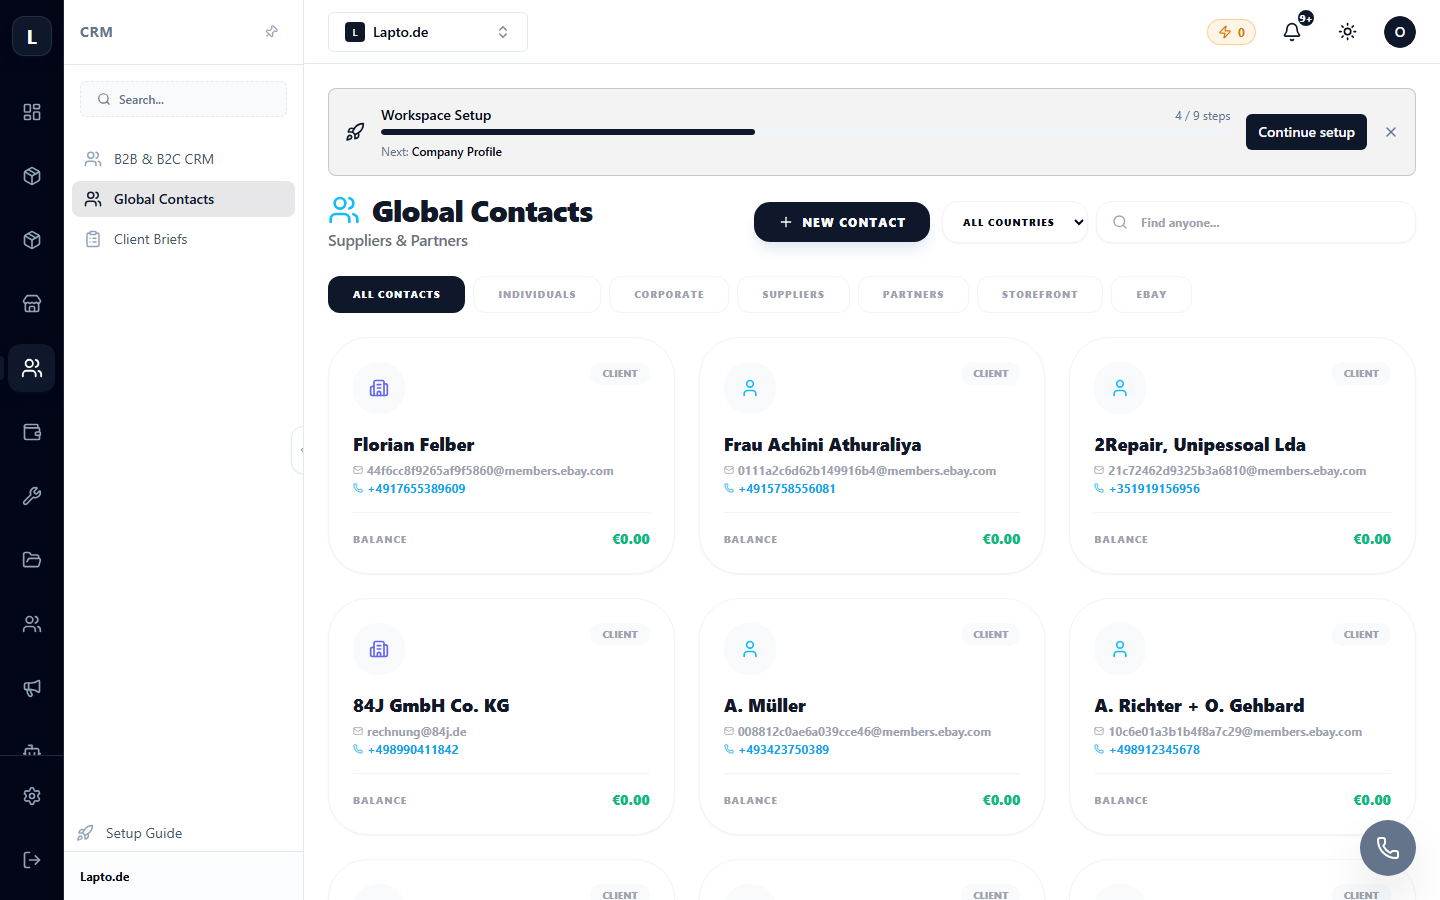Click the L logo in the dark rail

click(32, 37)
